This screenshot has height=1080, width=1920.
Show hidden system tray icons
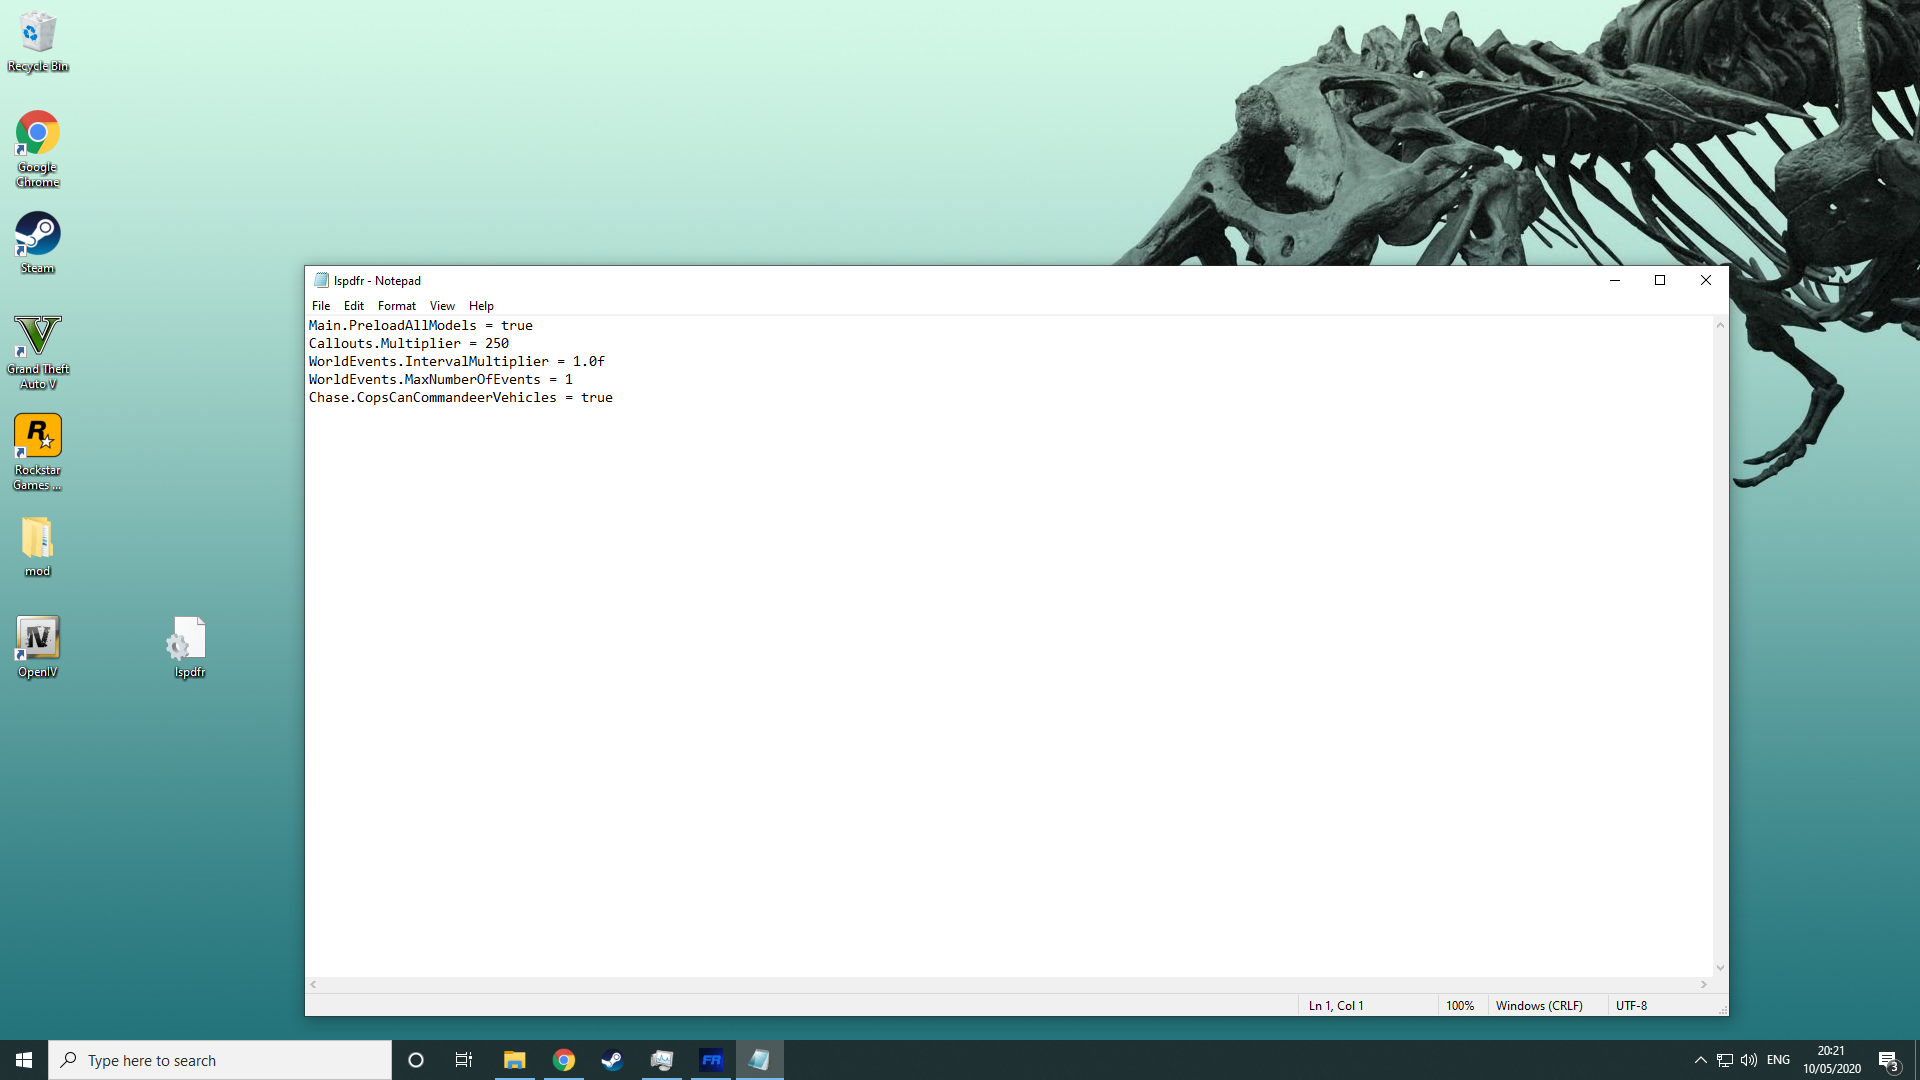point(1700,1060)
